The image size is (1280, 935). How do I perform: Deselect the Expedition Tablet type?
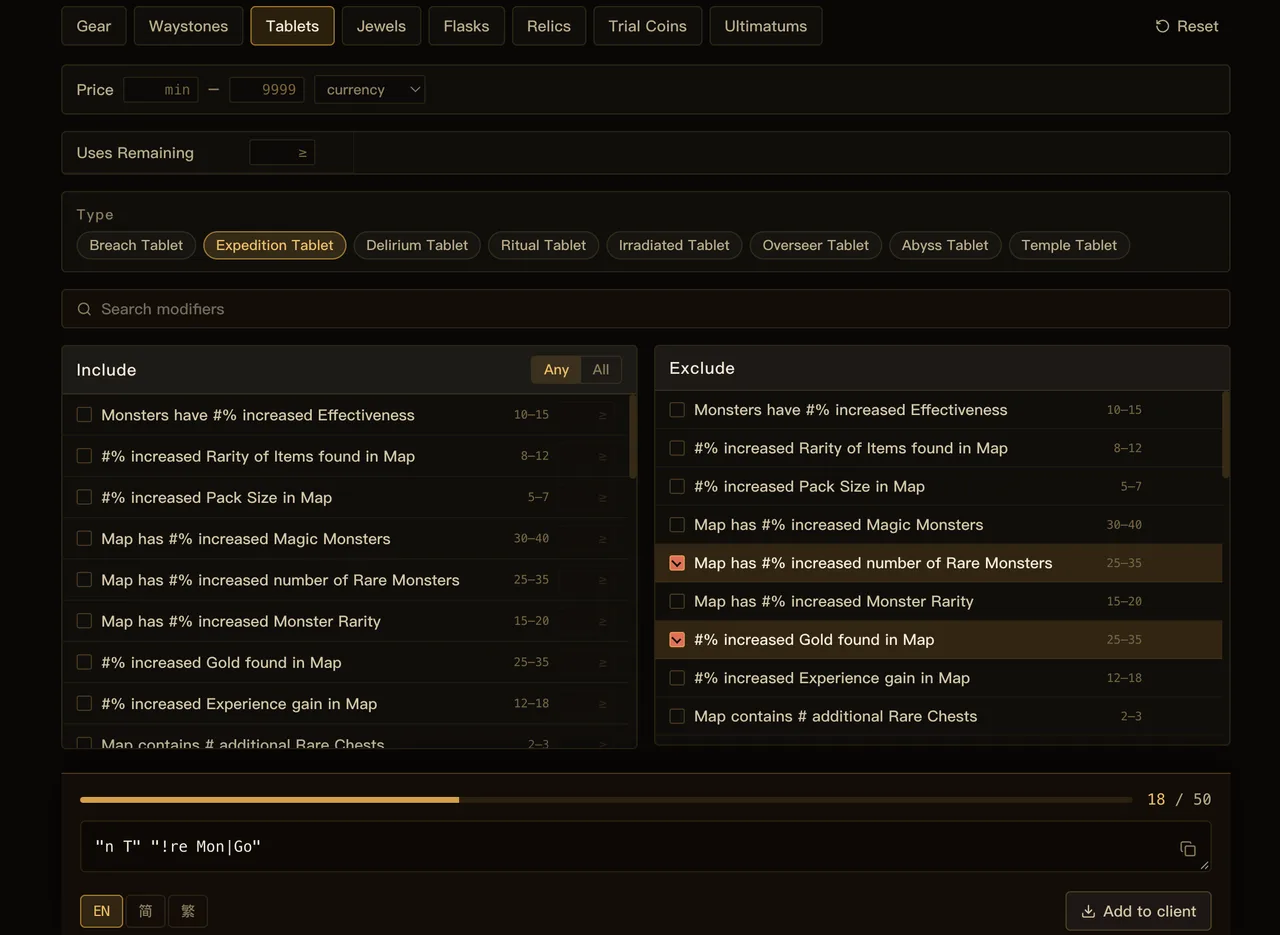click(275, 245)
